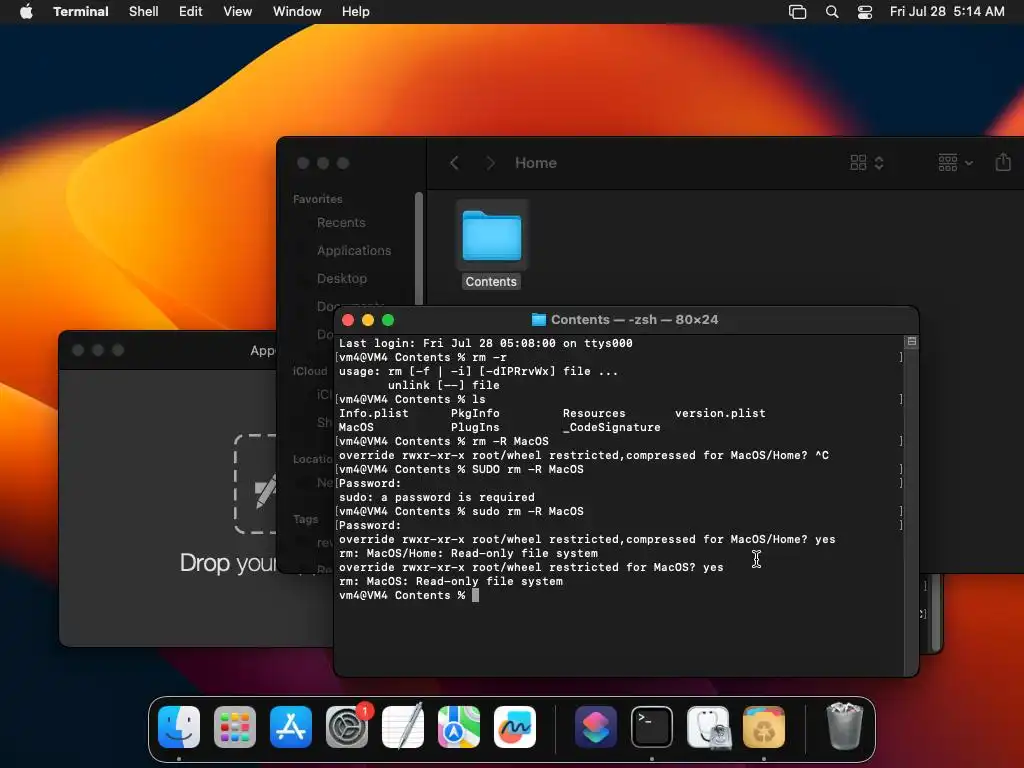Click the Terminal prompt cursor line

click(409, 596)
